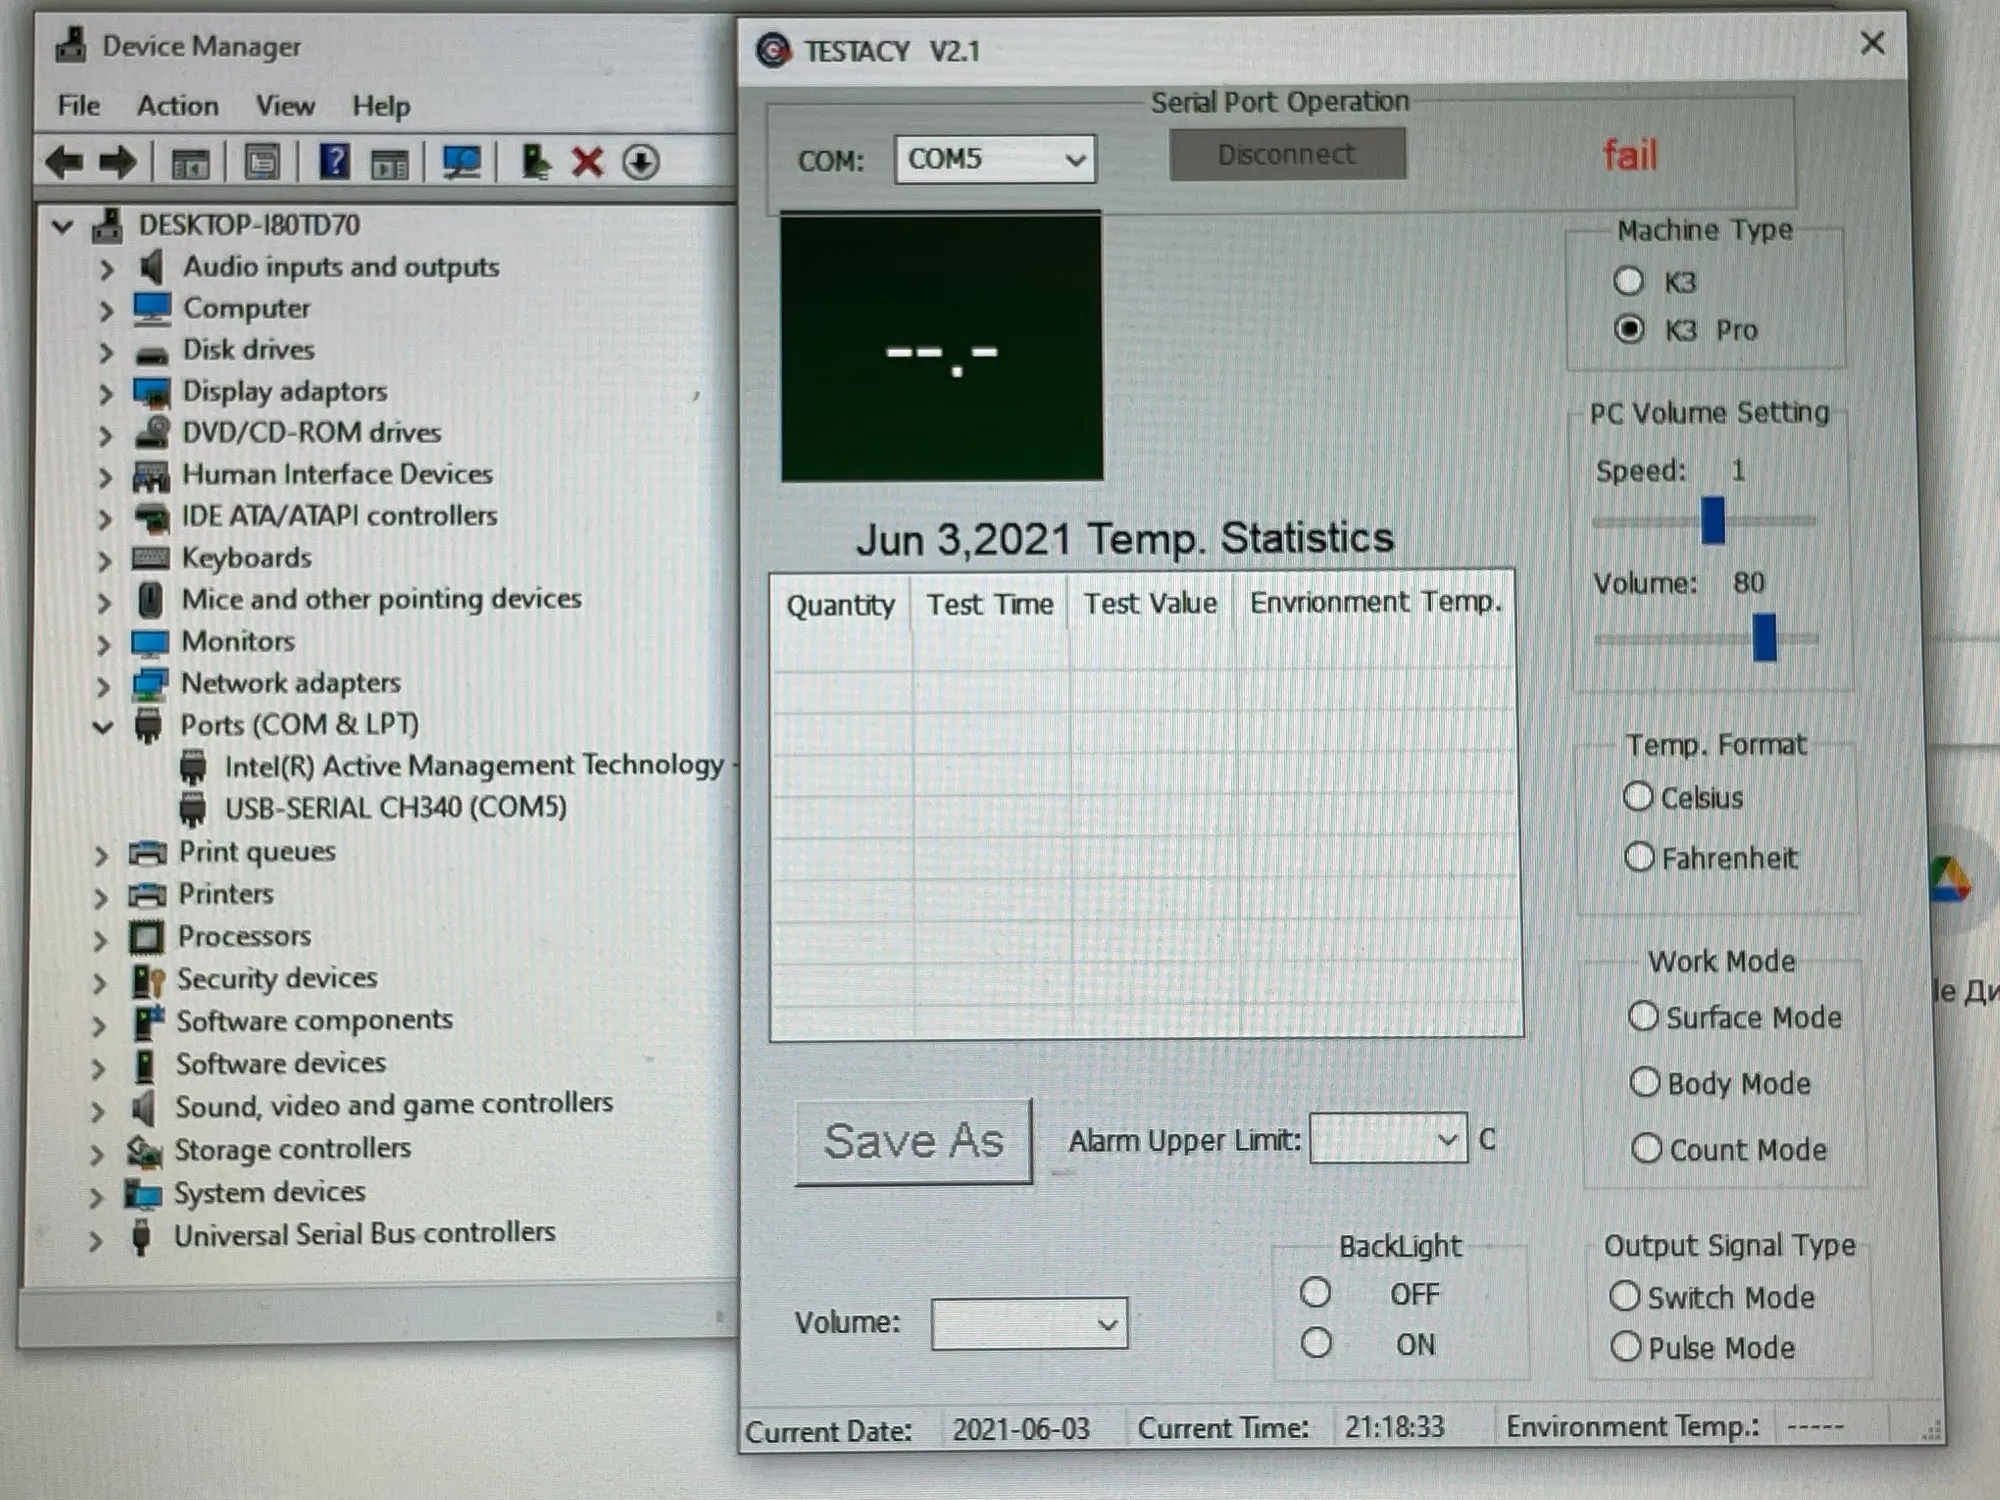The height and width of the screenshot is (1500, 2000).
Task: Click the Save As button
Action: point(913,1141)
